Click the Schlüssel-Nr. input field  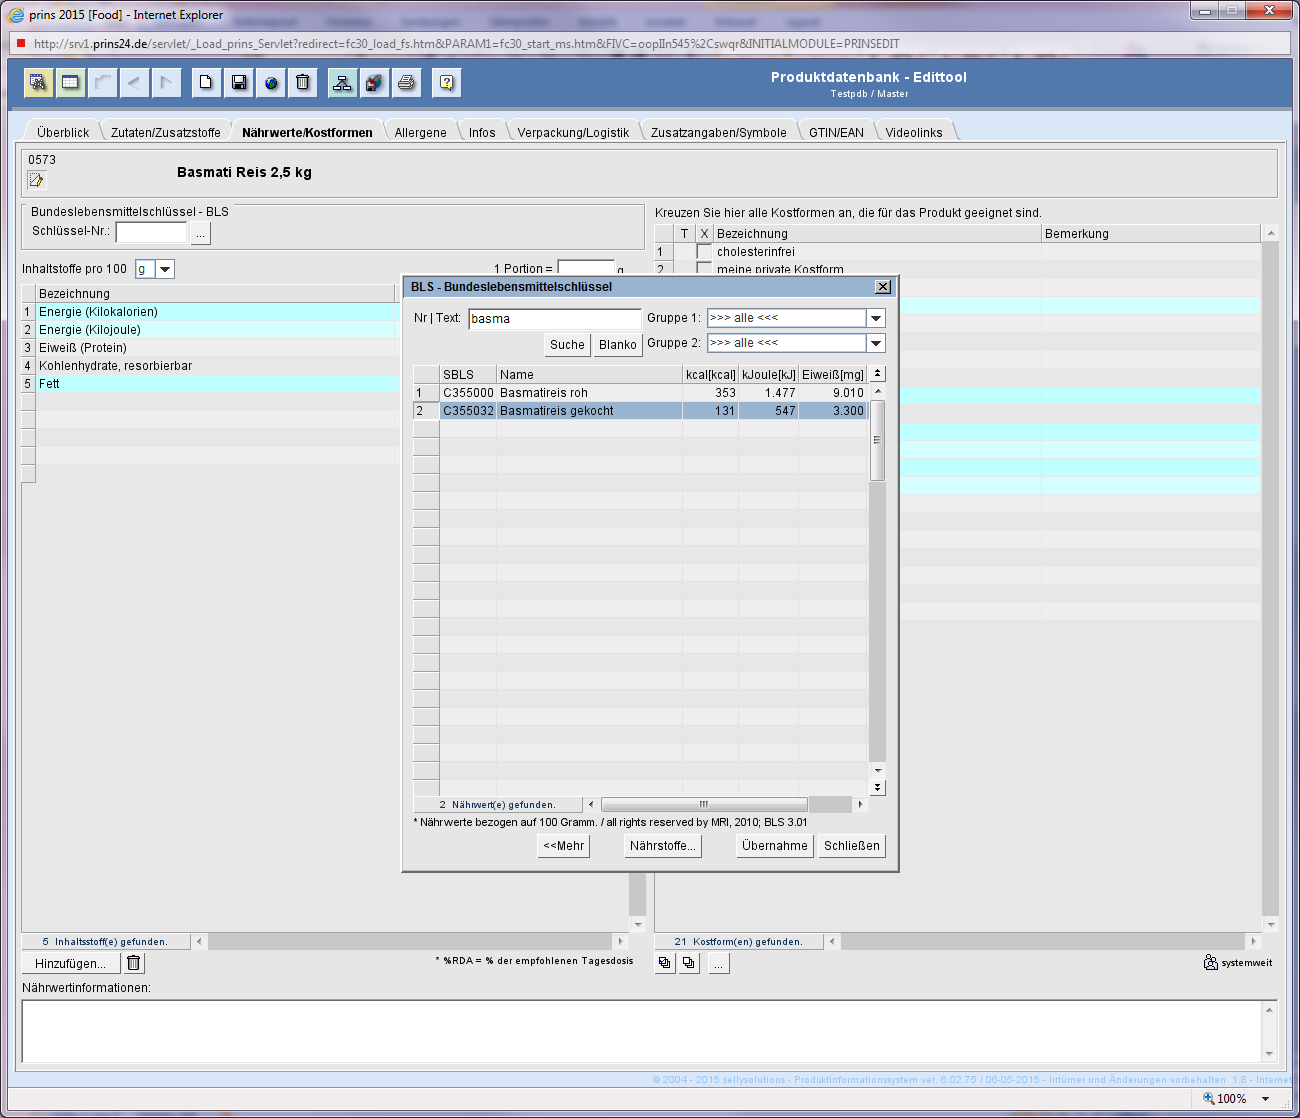pyautogui.click(x=151, y=232)
